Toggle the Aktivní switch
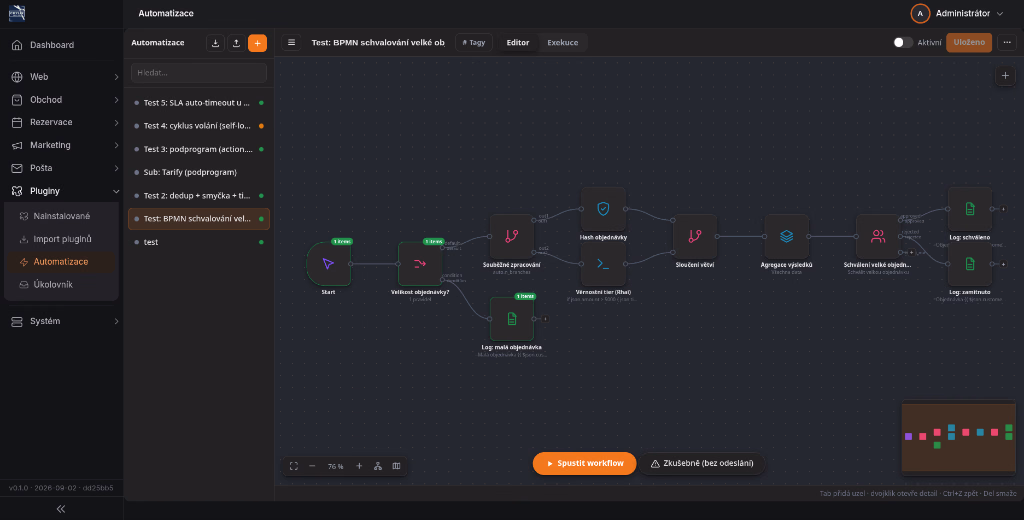Screen dimensions: 1024x520 tap(903, 42)
